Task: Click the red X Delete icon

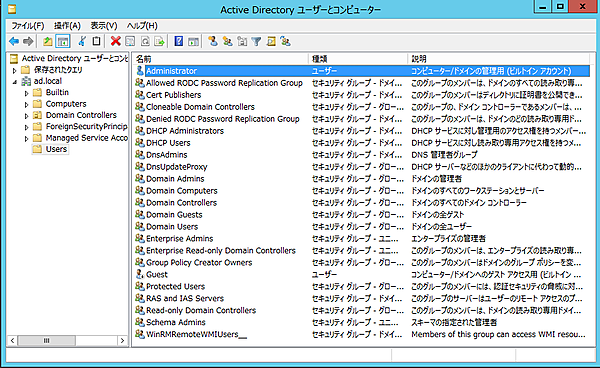Action: tap(116, 41)
